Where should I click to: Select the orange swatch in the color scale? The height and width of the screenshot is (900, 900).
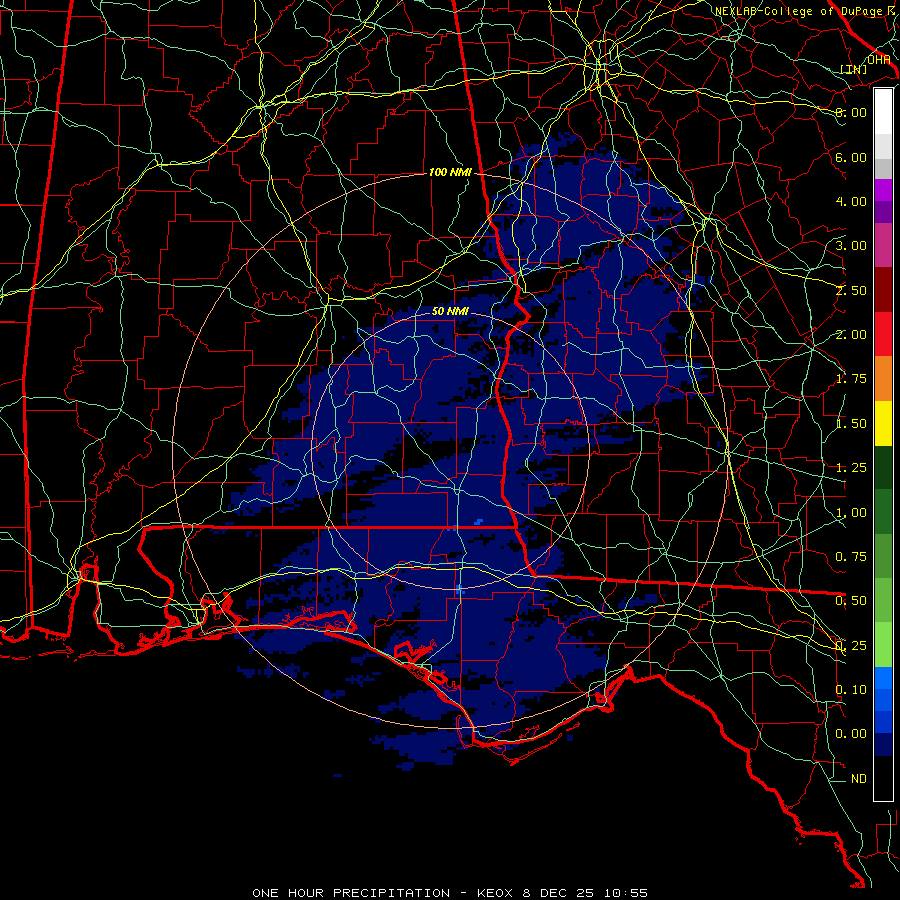(x=883, y=379)
